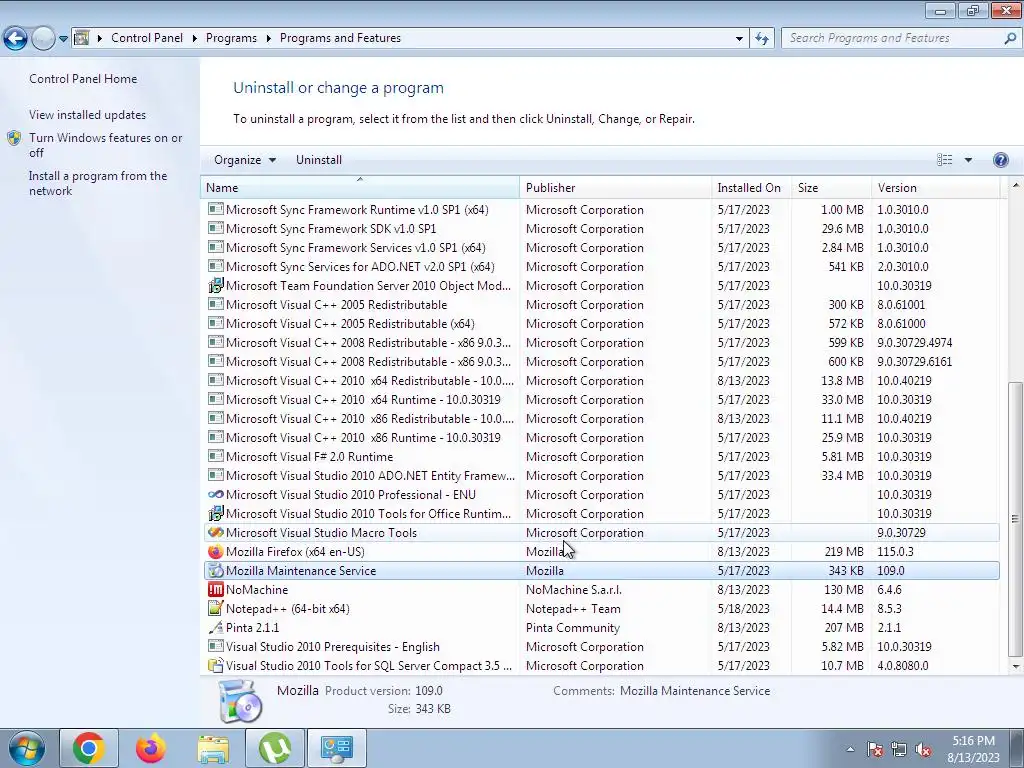Open the view options dropdown arrow
This screenshot has width=1024, height=768.
pos(968,160)
